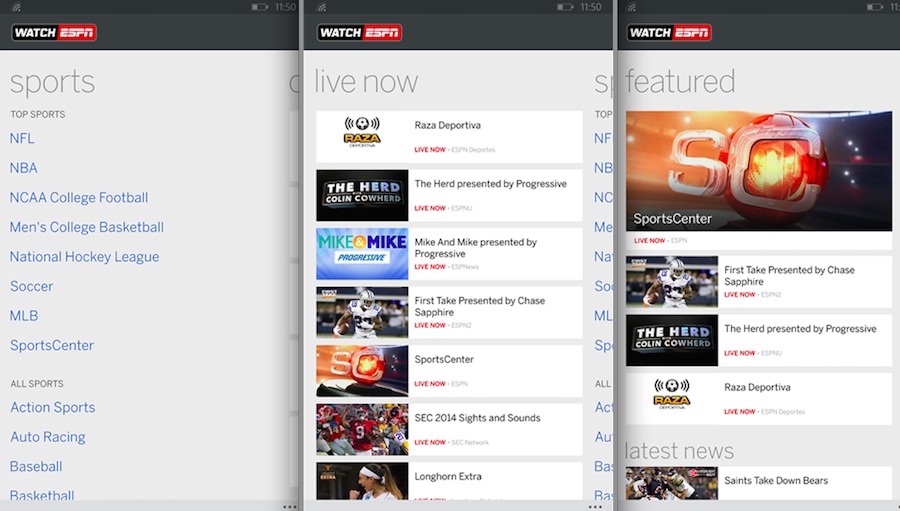
Task: Click WatchESPN logo in the featured screen
Action: click(669, 33)
